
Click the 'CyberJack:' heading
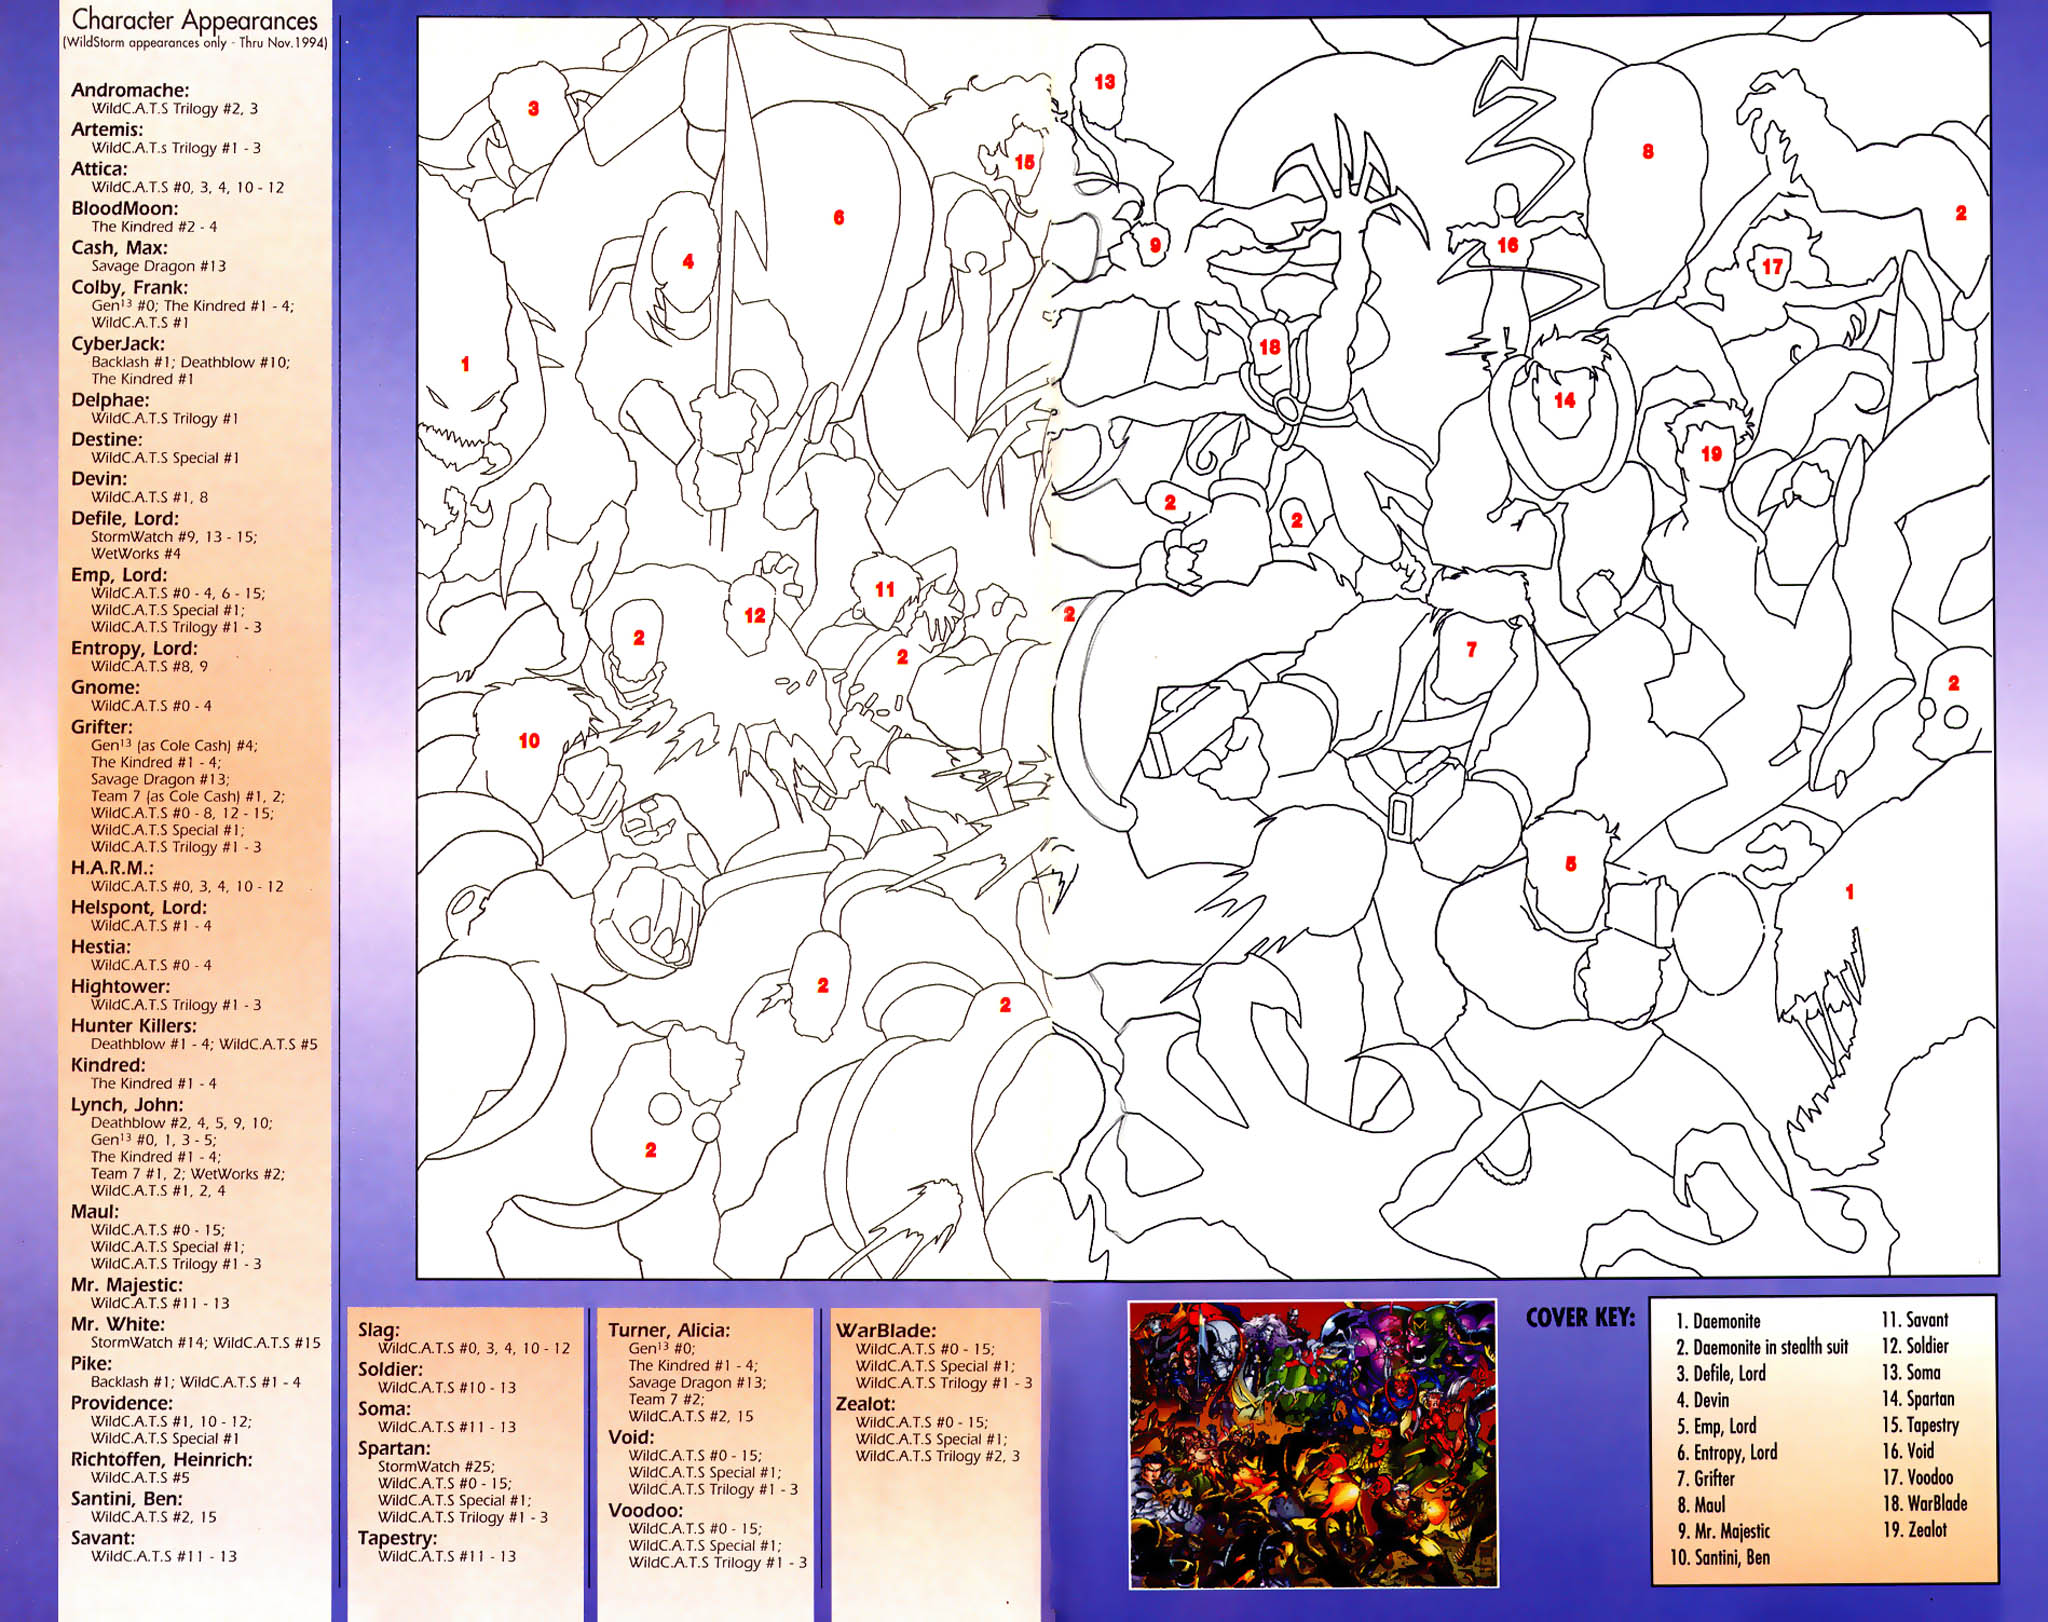pyautogui.click(x=117, y=344)
